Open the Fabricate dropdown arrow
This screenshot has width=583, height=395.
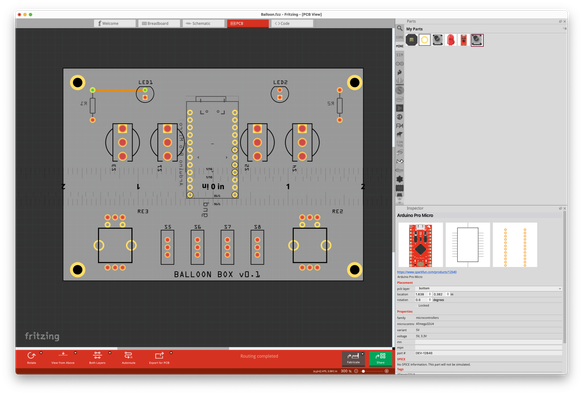(x=362, y=353)
